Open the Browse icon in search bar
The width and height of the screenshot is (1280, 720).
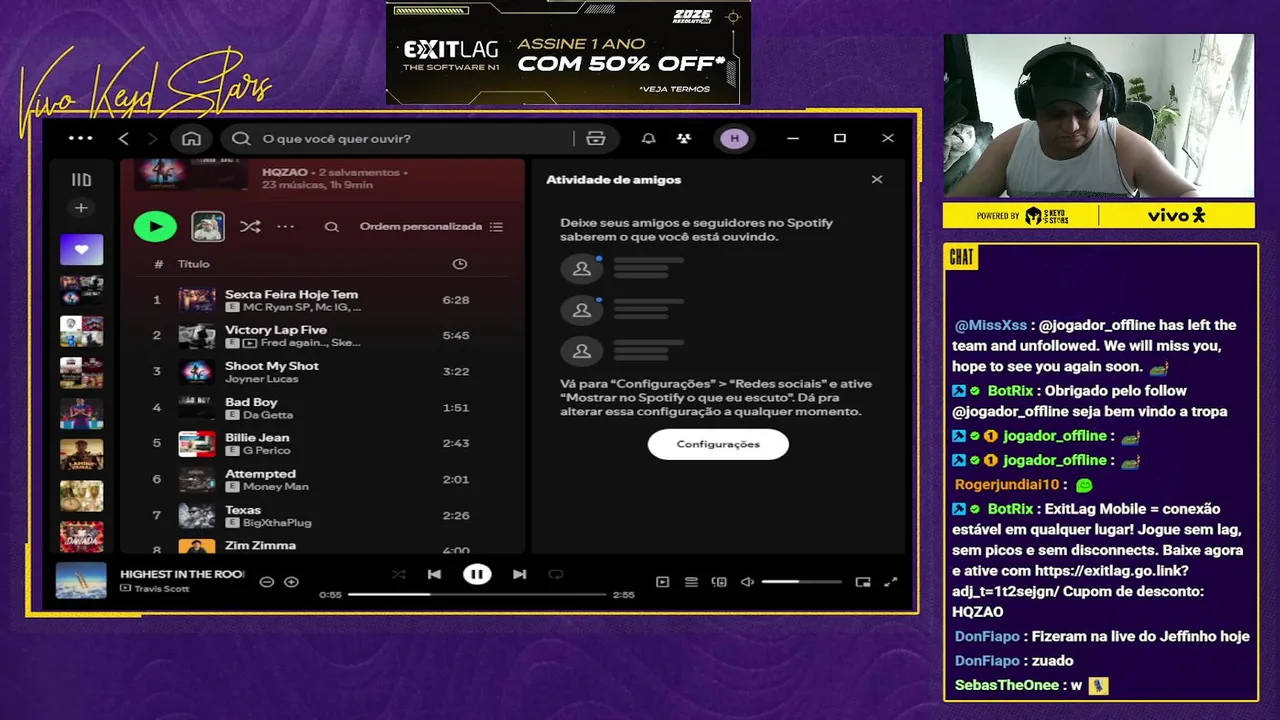tap(596, 139)
